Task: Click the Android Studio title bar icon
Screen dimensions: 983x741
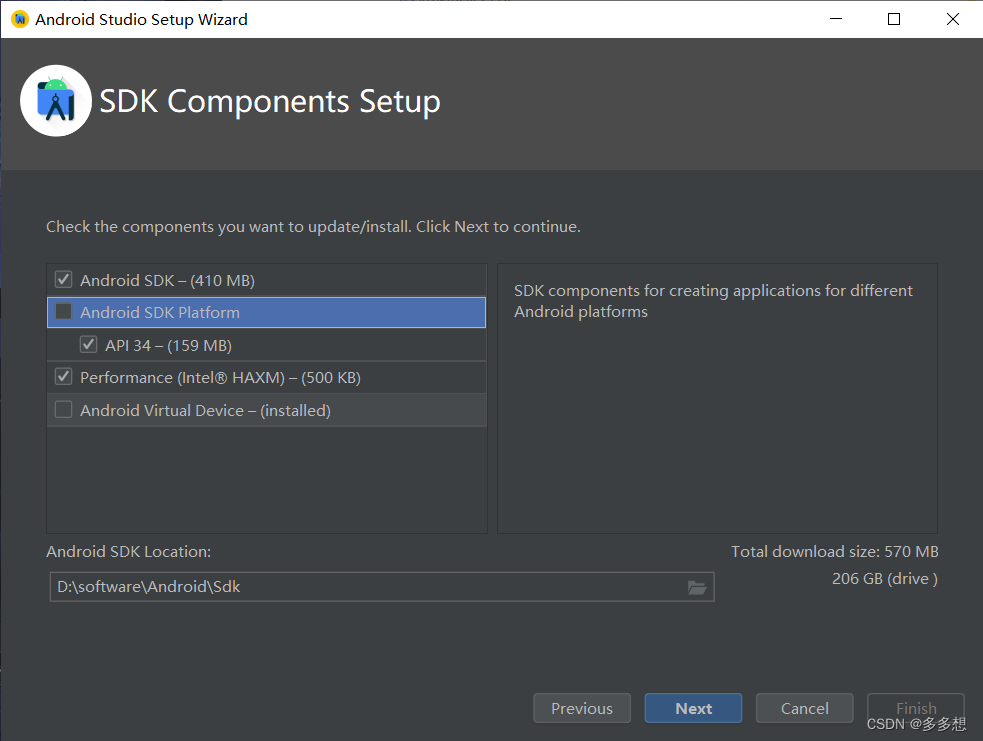Action: pos(20,19)
